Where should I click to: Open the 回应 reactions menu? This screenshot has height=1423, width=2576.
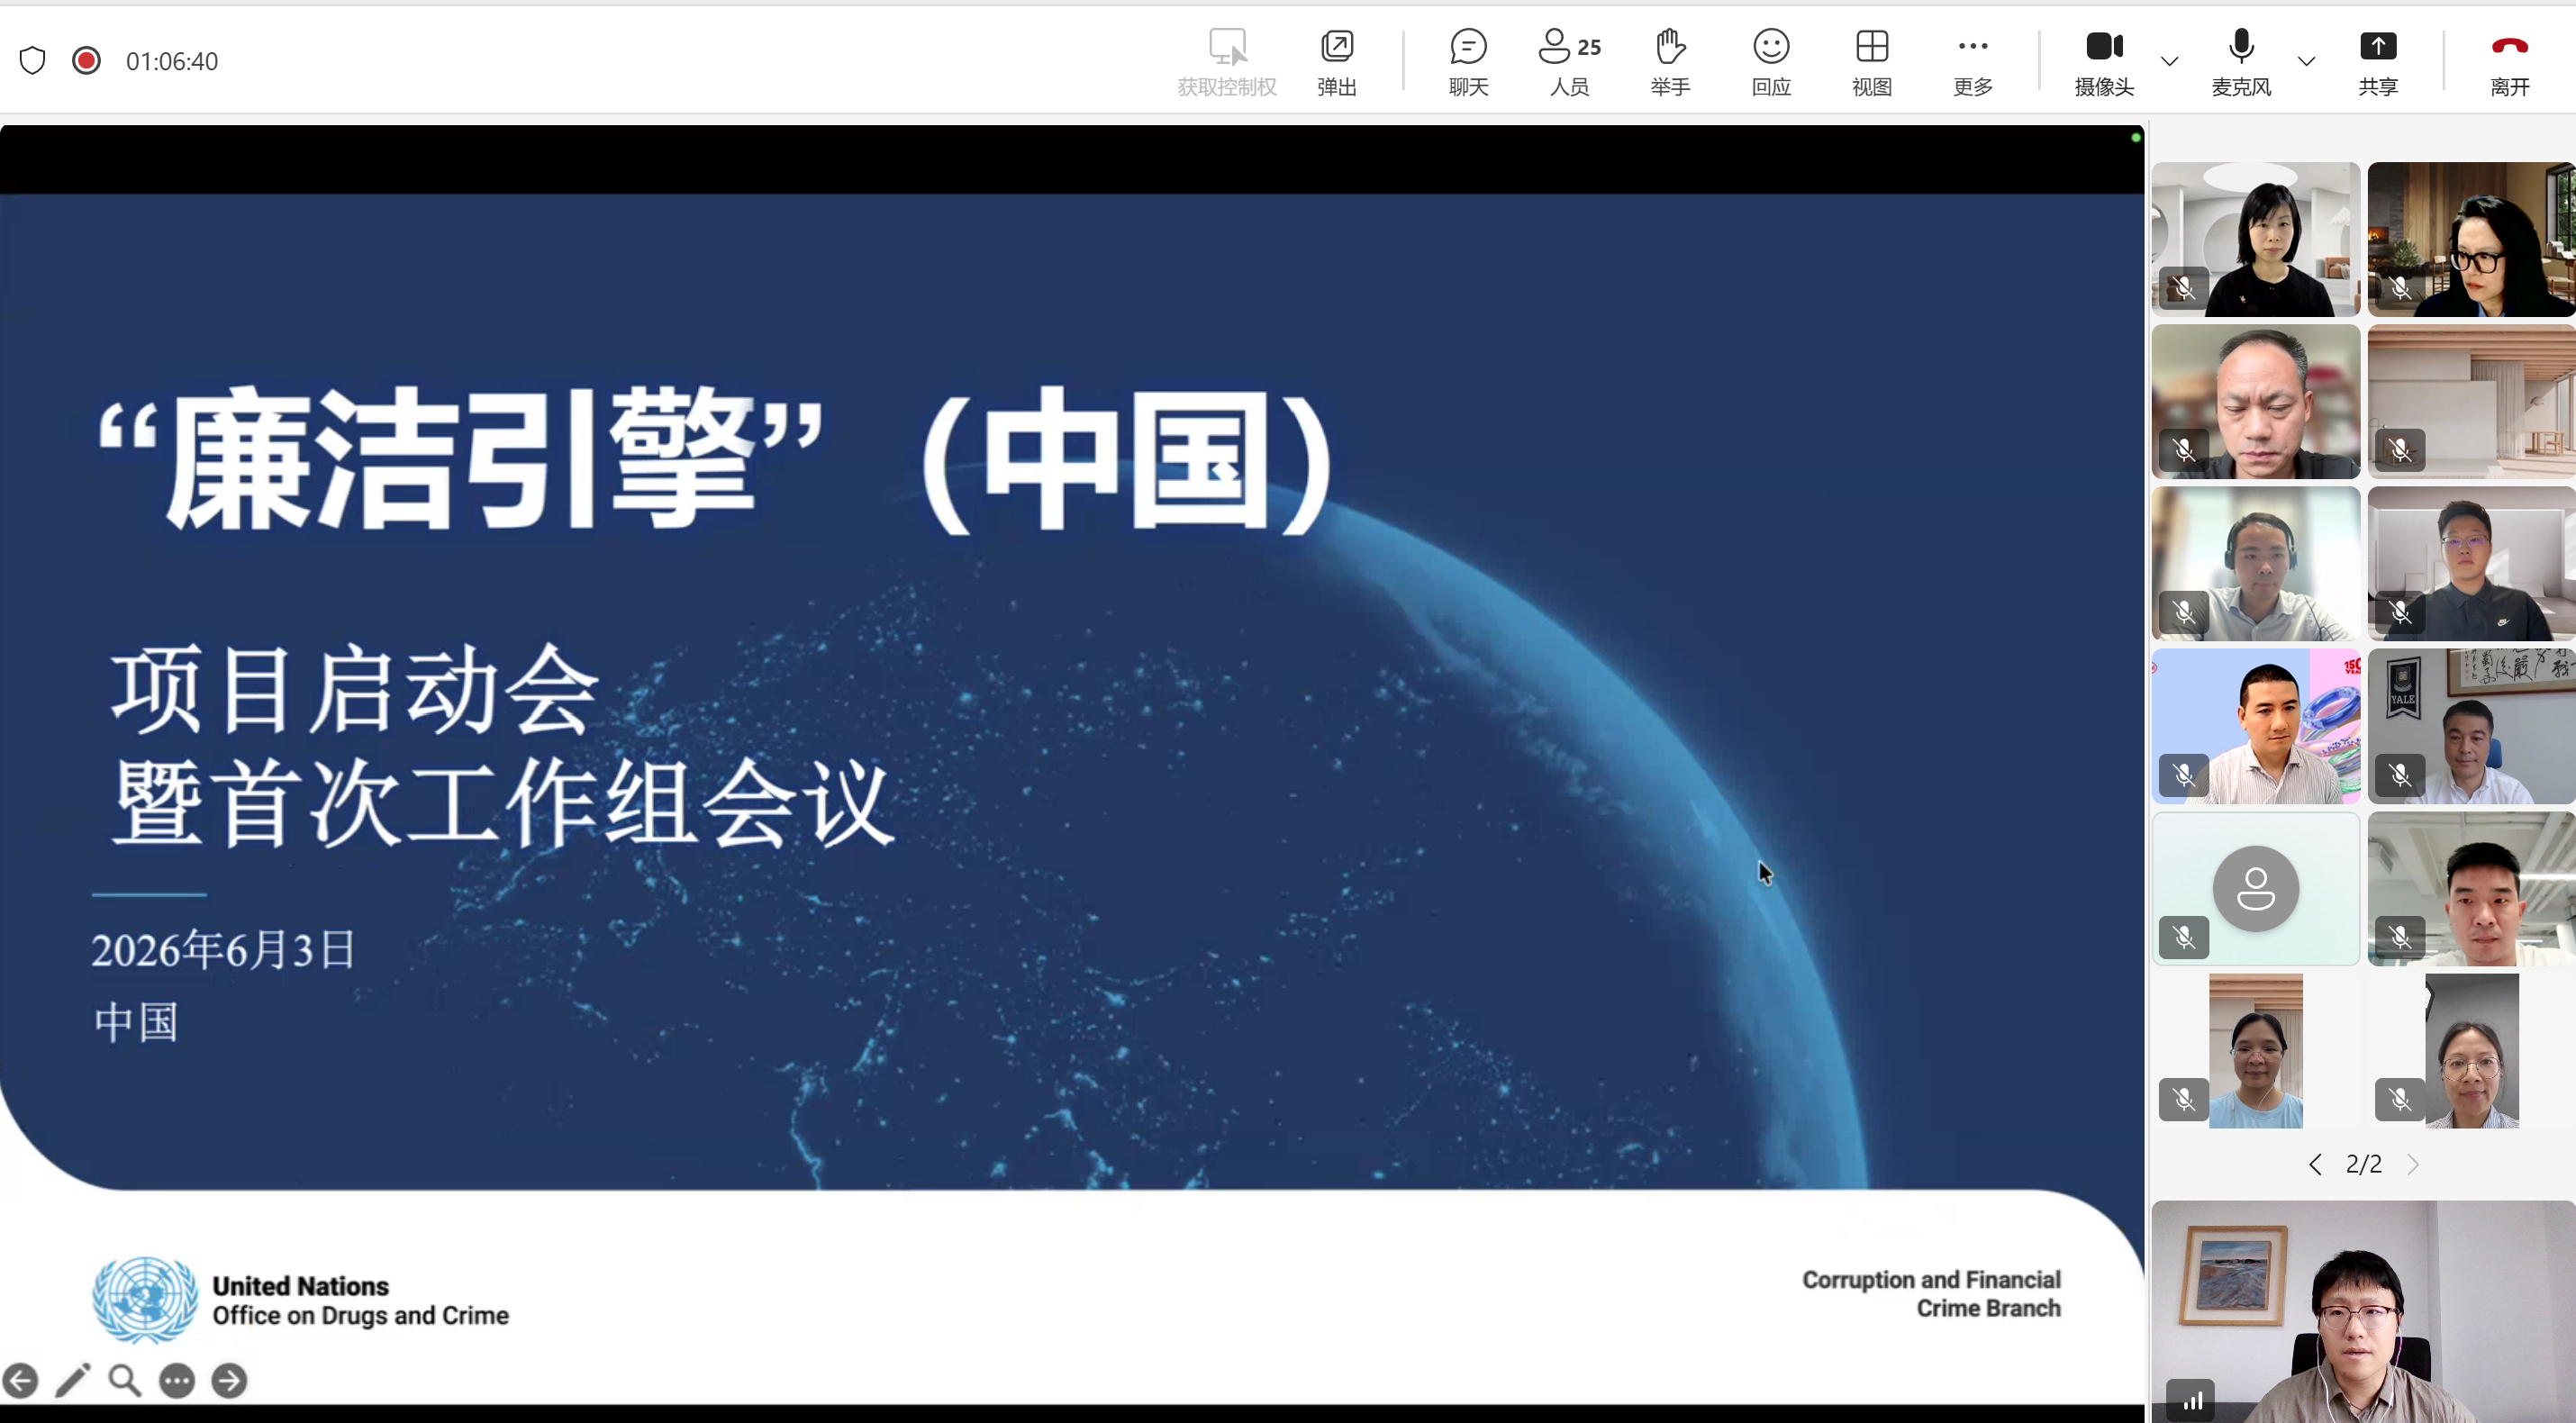[x=1771, y=62]
